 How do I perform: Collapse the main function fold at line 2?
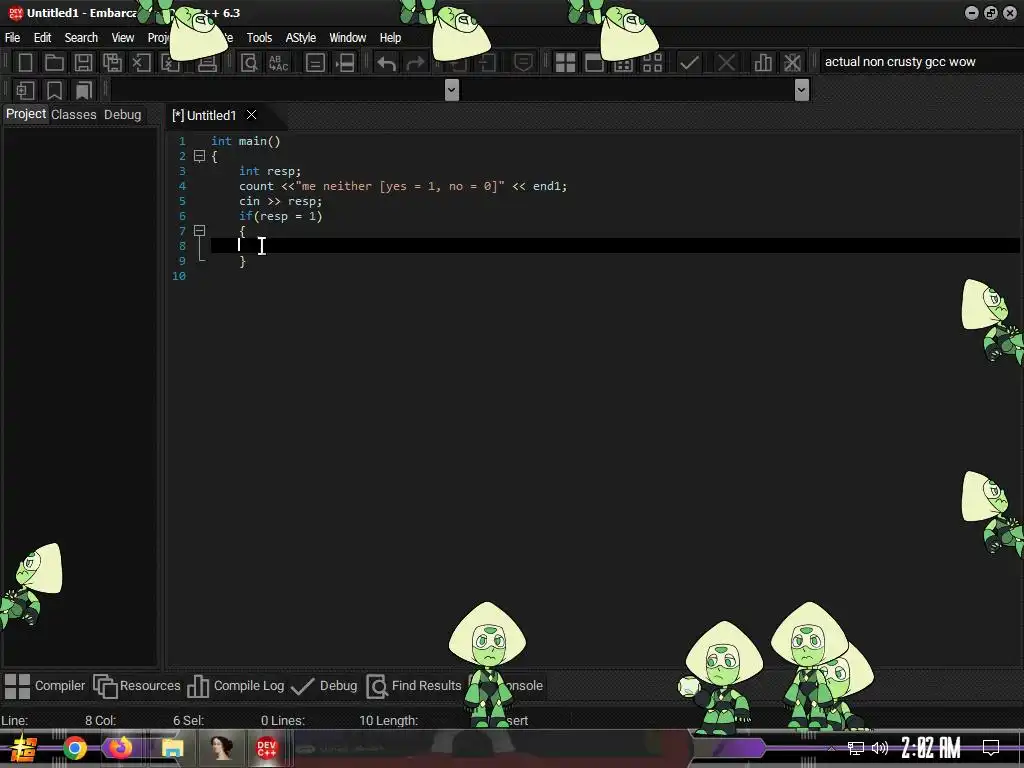click(x=200, y=156)
